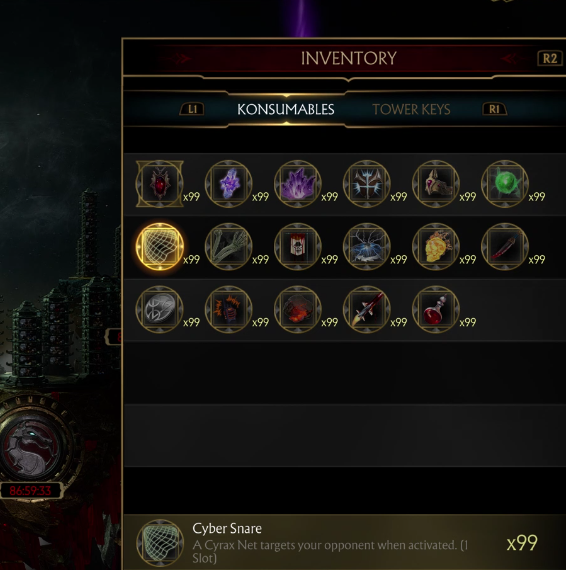Choose the green orb konsumable
This screenshot has width=566, height=570.
coord(505,184)
